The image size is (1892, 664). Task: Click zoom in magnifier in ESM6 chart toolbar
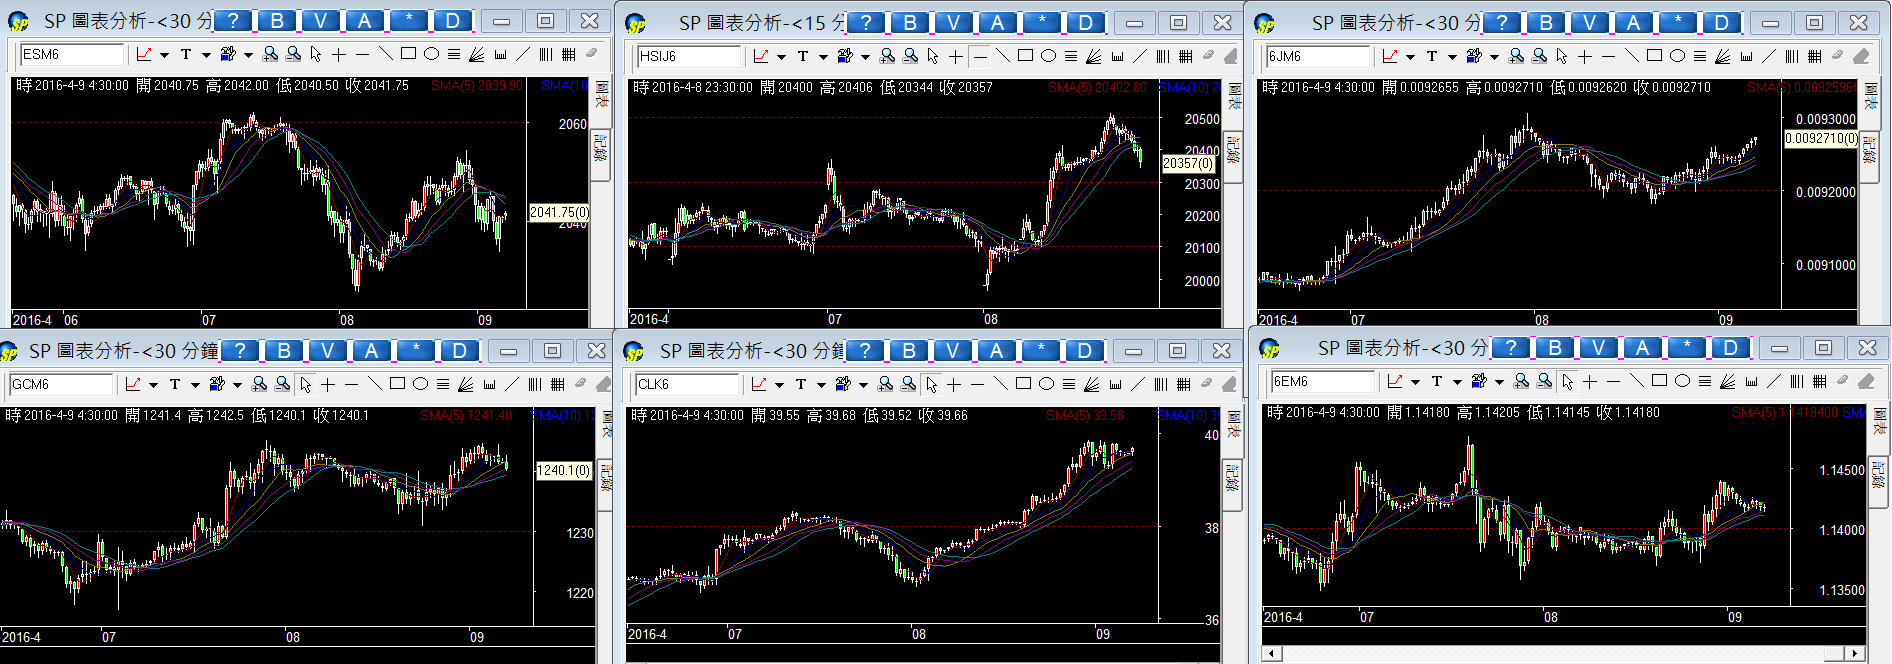coord(270,54)
